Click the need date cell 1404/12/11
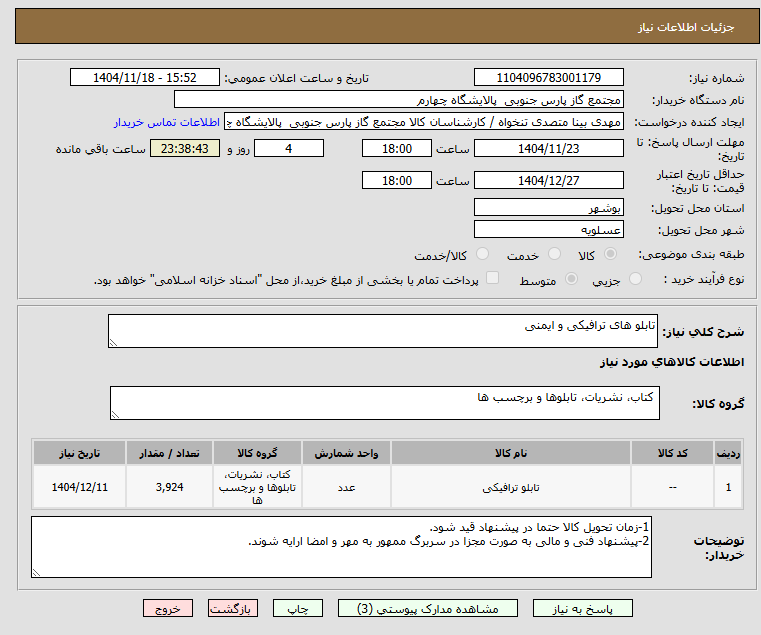Screen dimensions: 761x635 80,487
